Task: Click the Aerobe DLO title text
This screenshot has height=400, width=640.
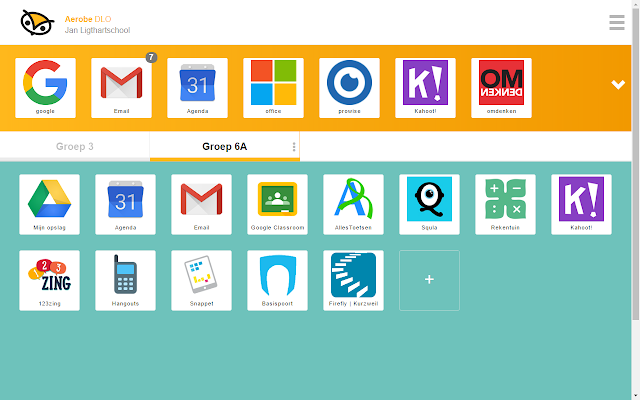Action: 88,19
